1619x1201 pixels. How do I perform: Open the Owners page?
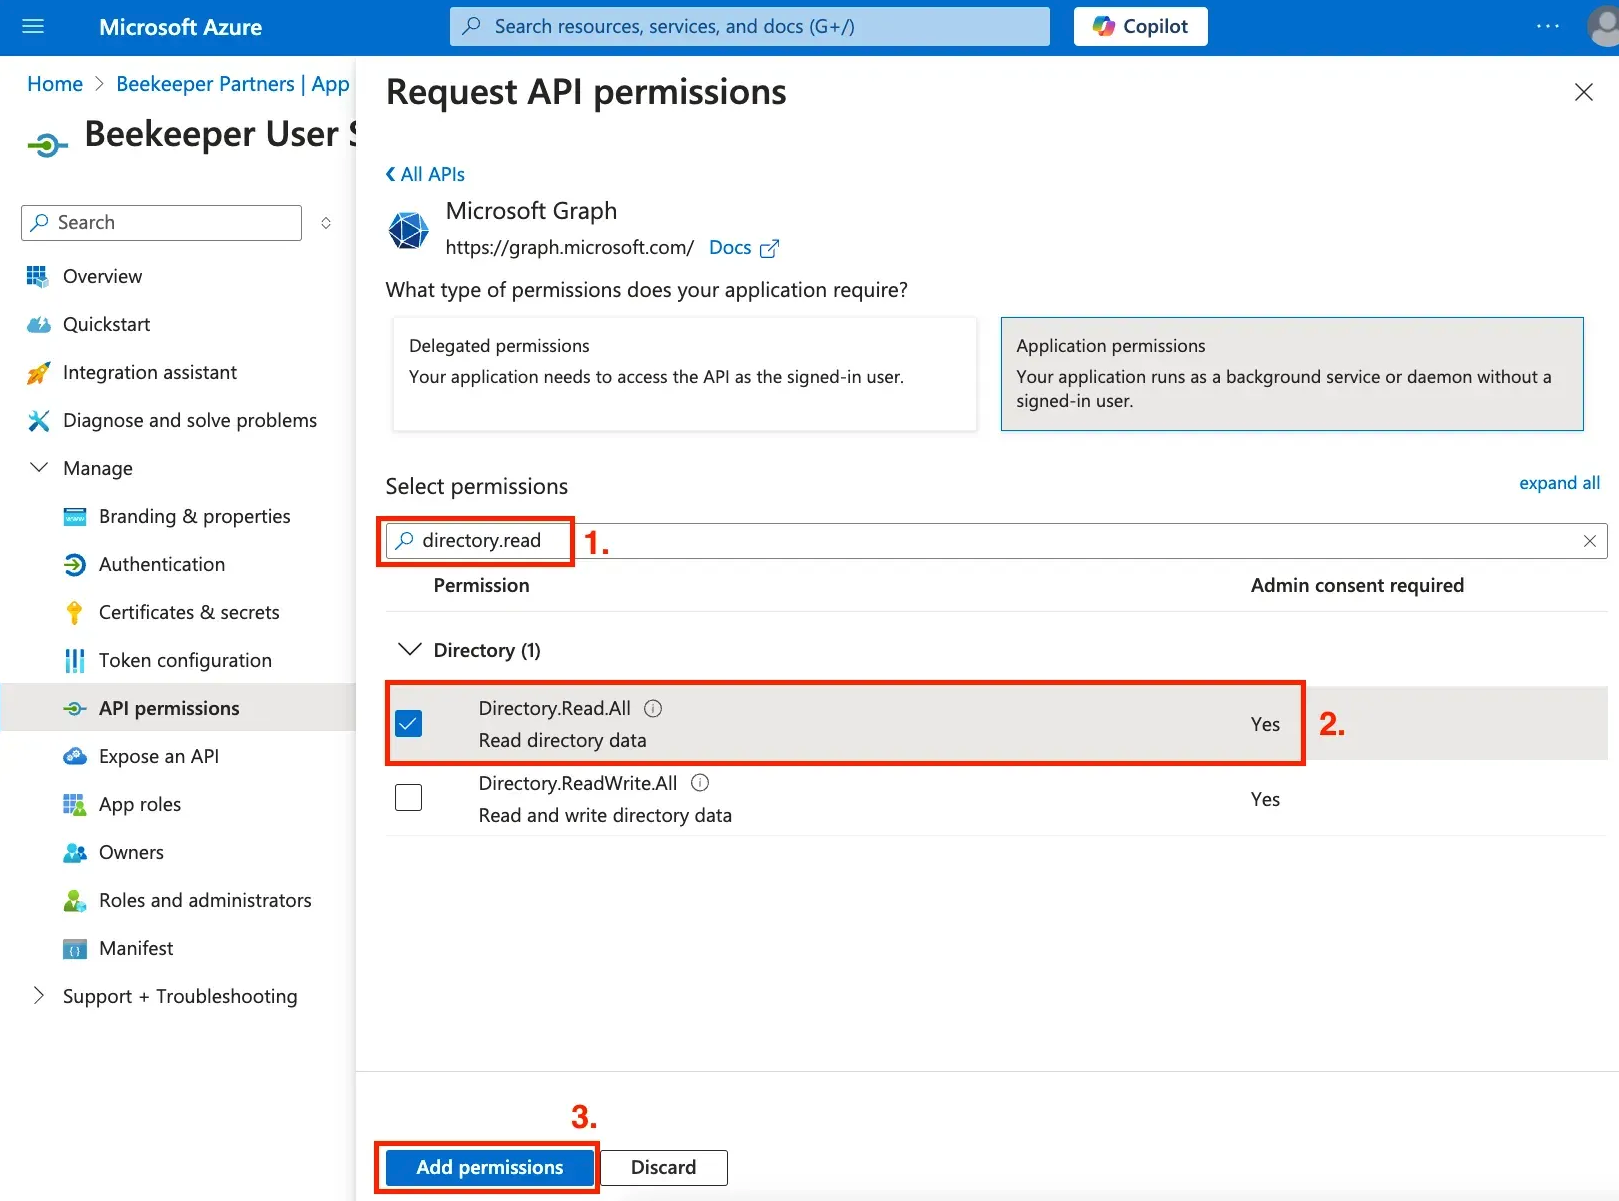[x=131, y=852]
